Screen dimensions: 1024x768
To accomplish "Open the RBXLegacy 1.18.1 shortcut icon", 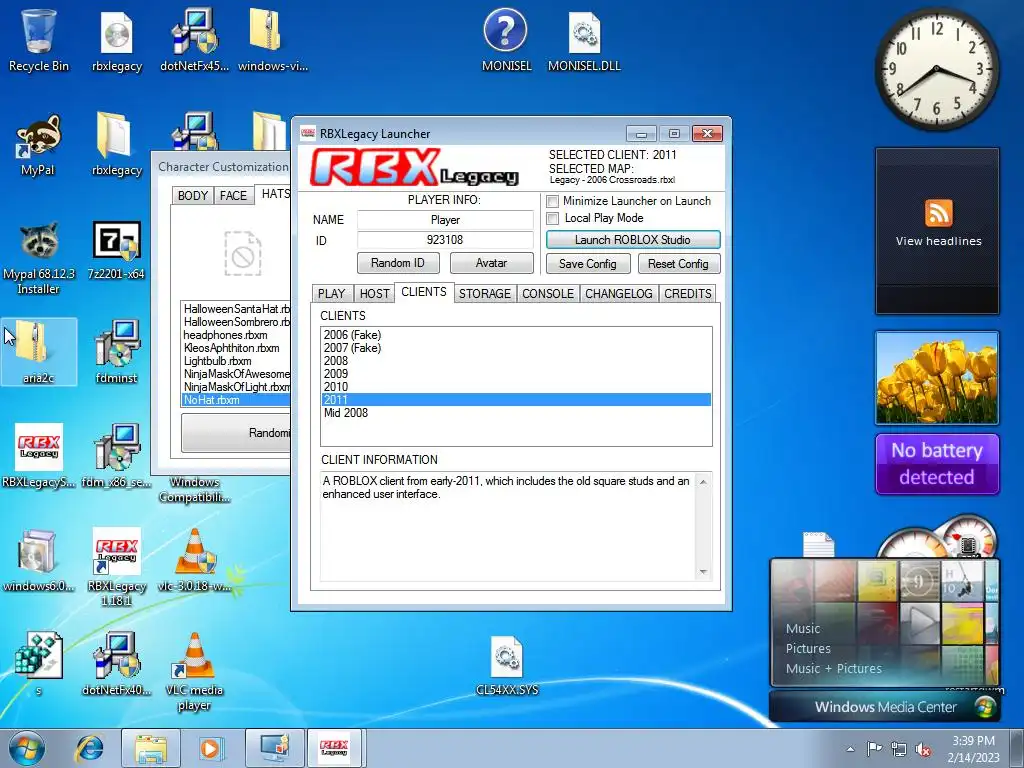I will coord(116,567).
